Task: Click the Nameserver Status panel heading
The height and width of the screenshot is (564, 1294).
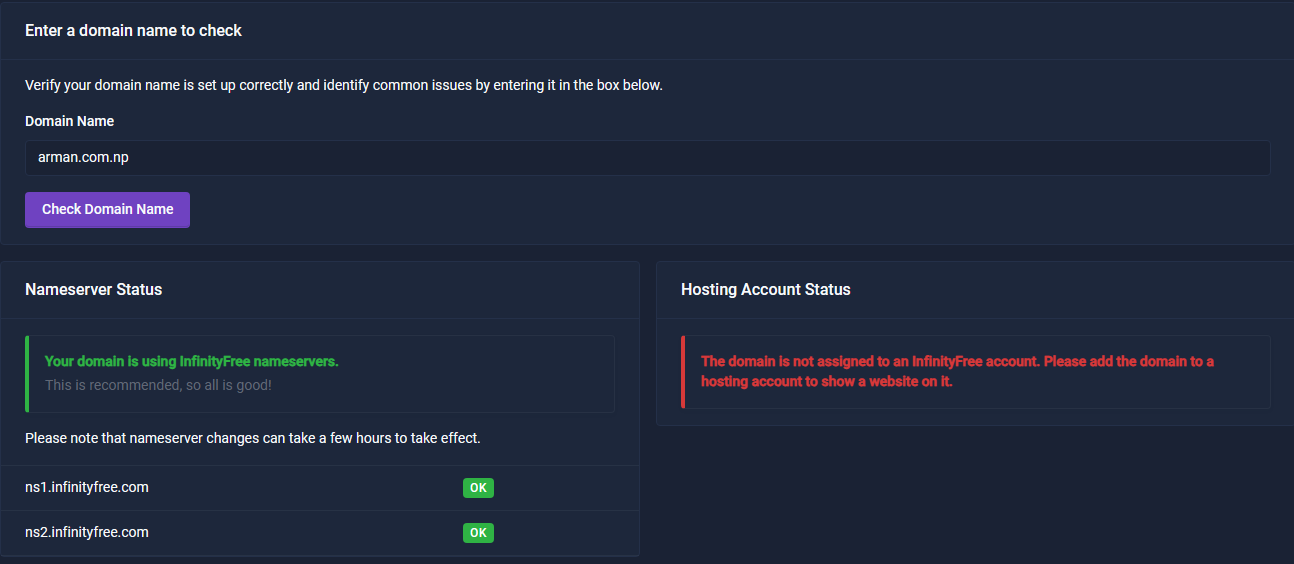Action: [93, 290]
